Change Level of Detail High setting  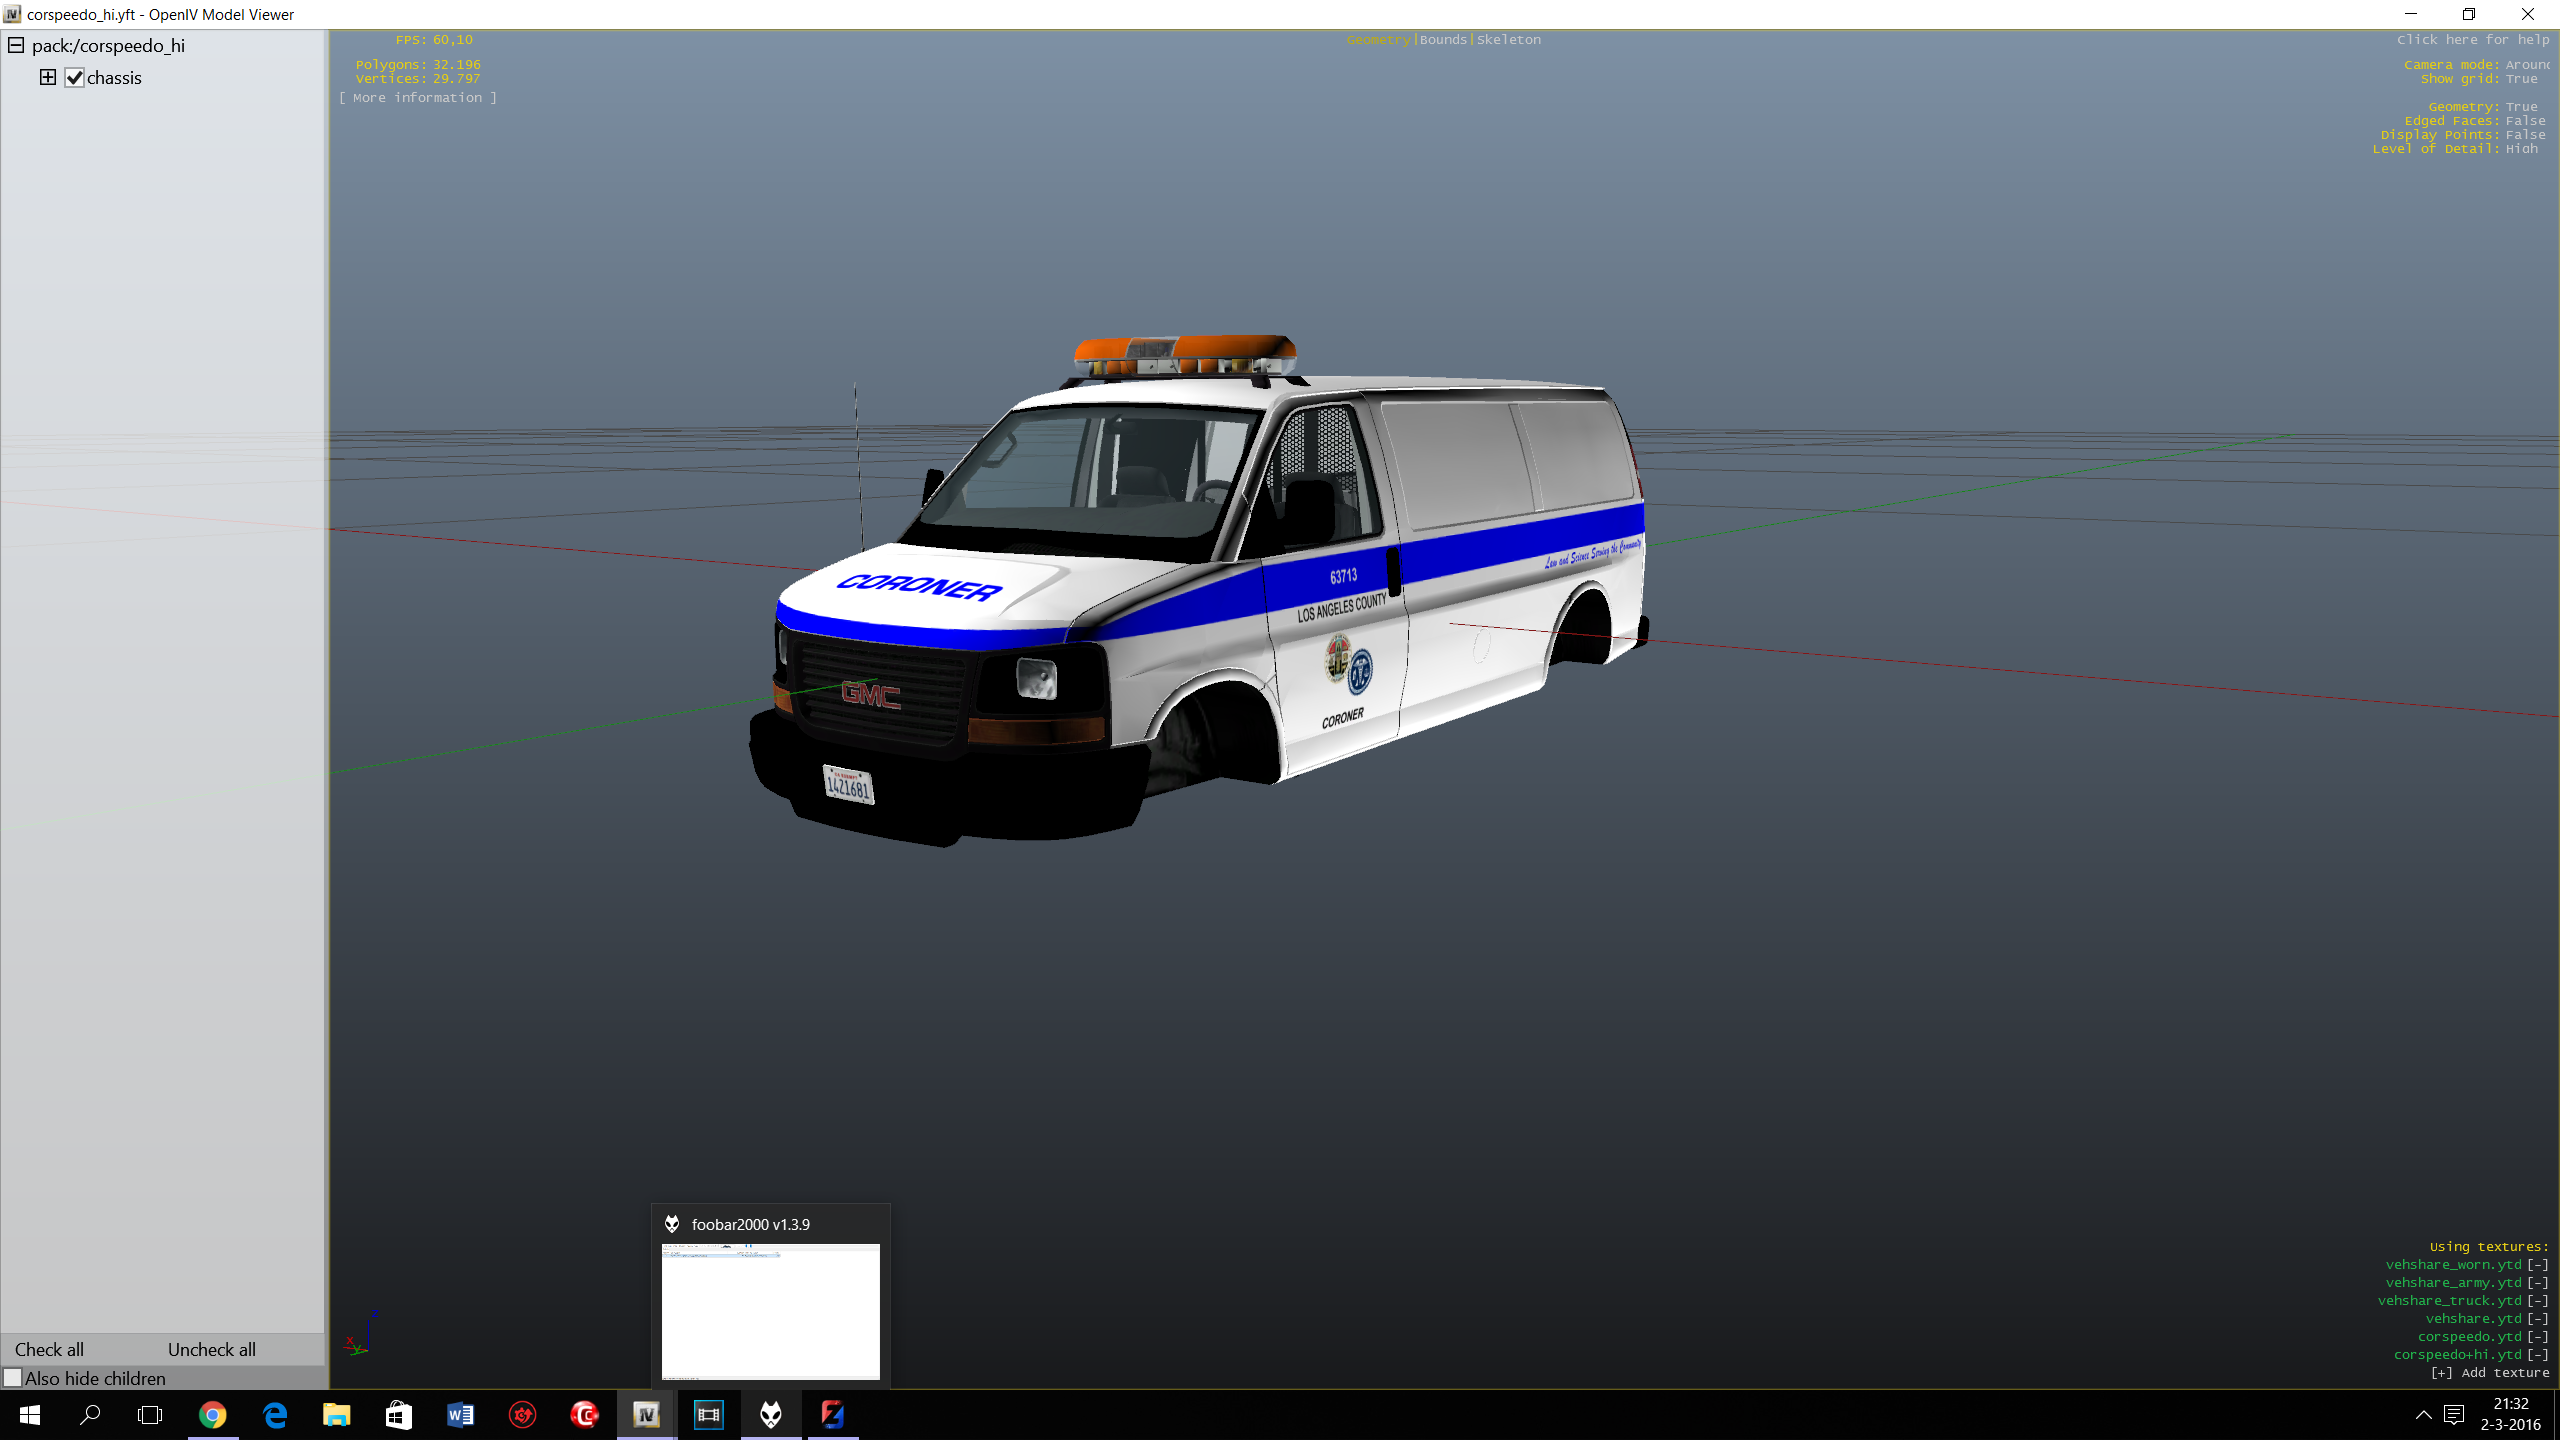coord(2521,149)
